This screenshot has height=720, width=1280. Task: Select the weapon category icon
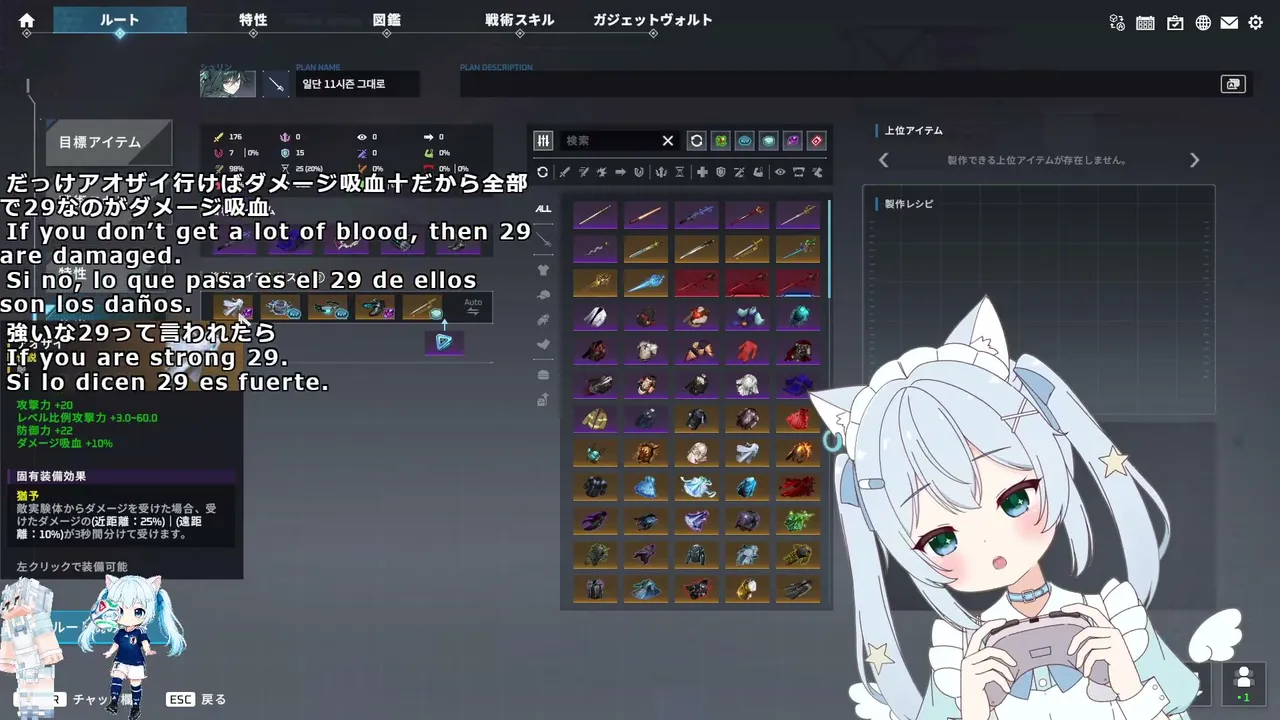coord(544,239)
